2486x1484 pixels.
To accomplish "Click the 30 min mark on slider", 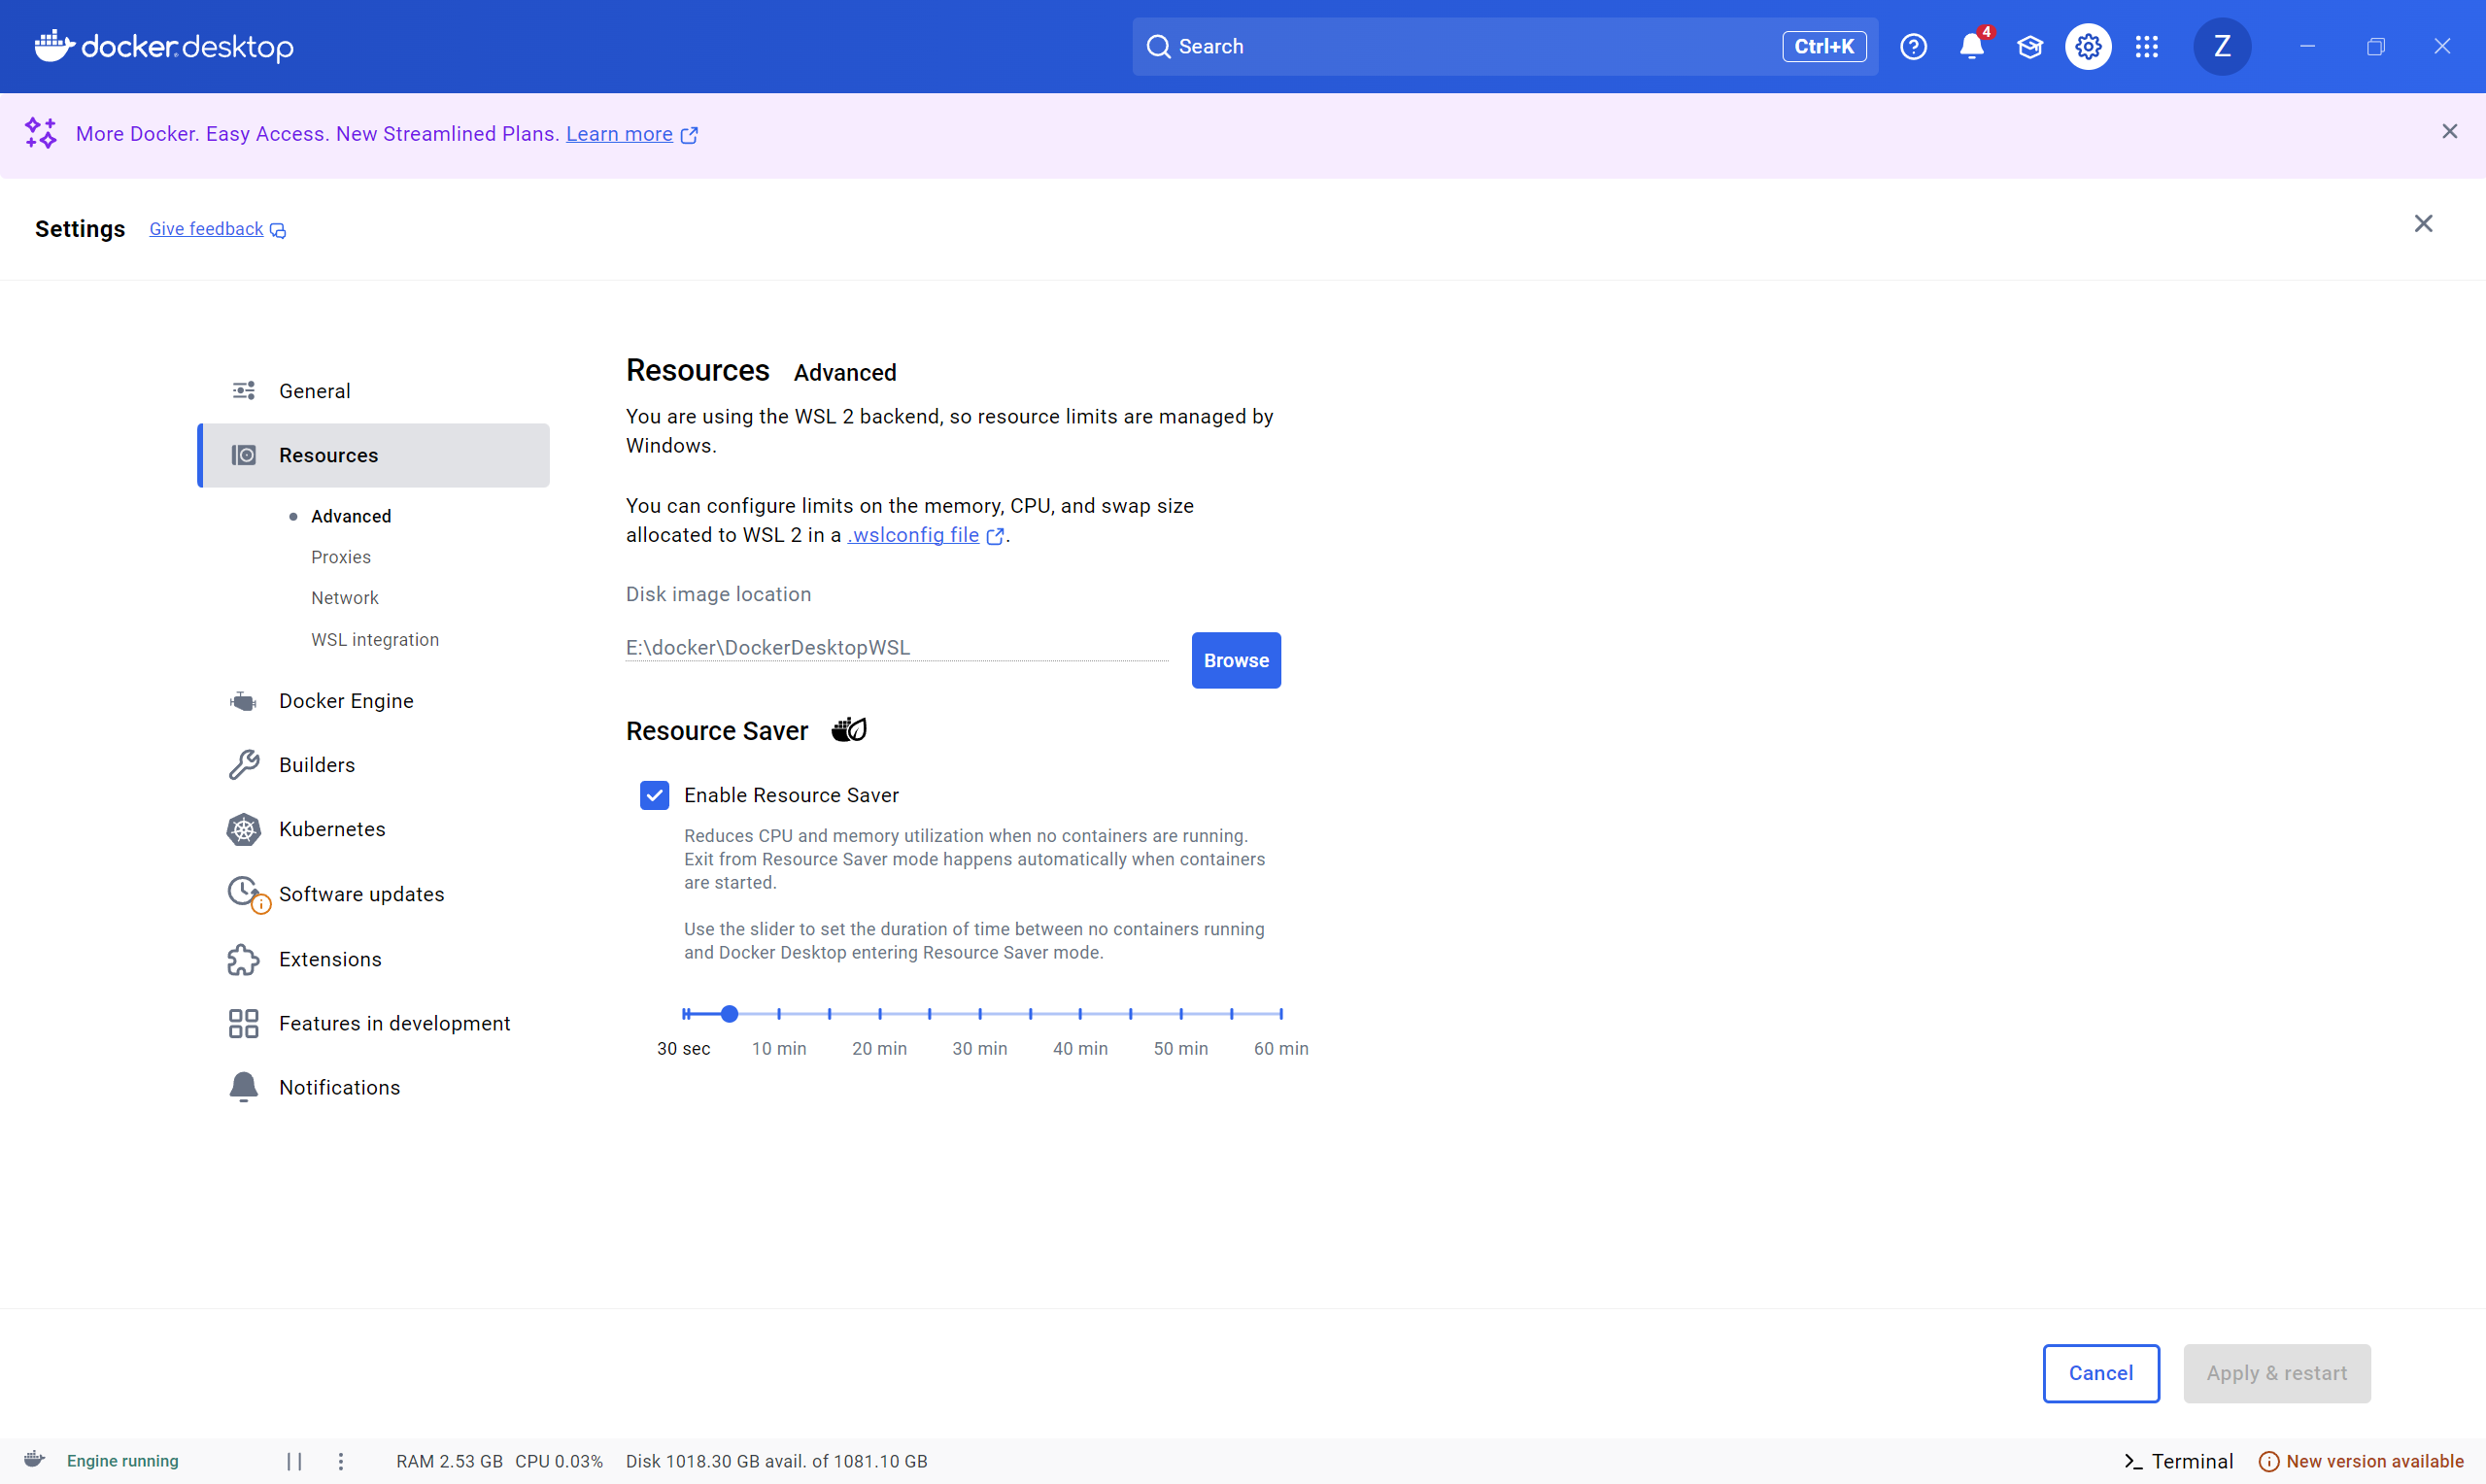I will (x=980, y=1014).
